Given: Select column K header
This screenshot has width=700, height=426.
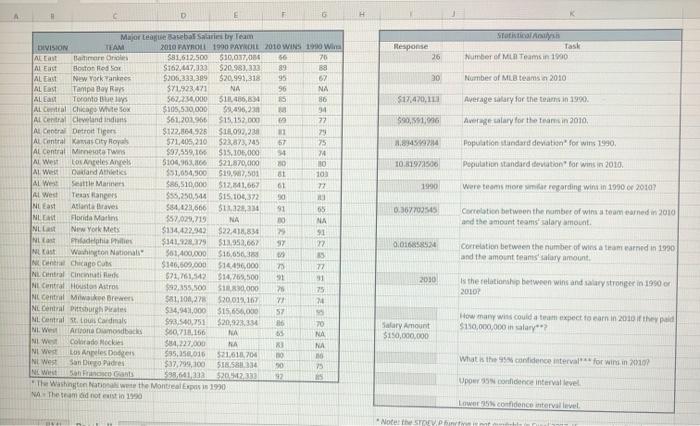Looking at the screenshot, I should (572, 14).
